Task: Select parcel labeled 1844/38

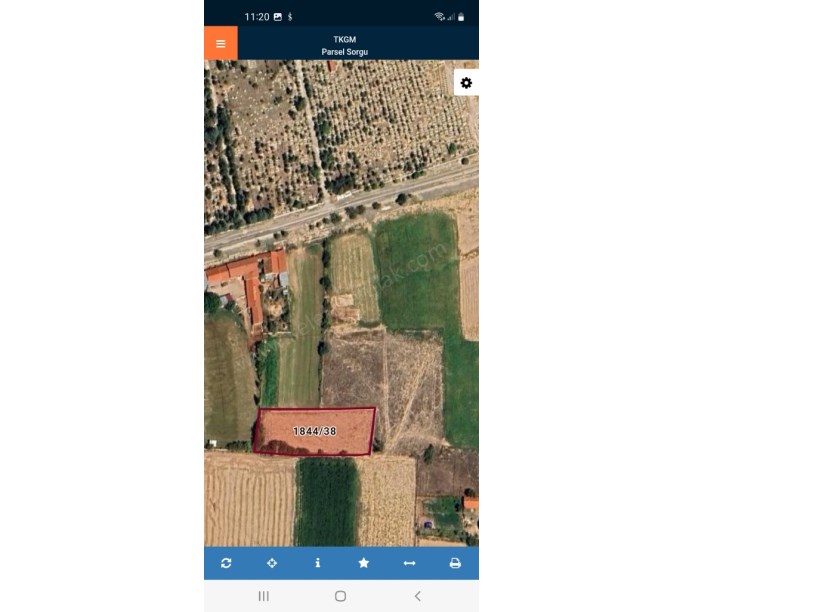Action: pos(314,431)
